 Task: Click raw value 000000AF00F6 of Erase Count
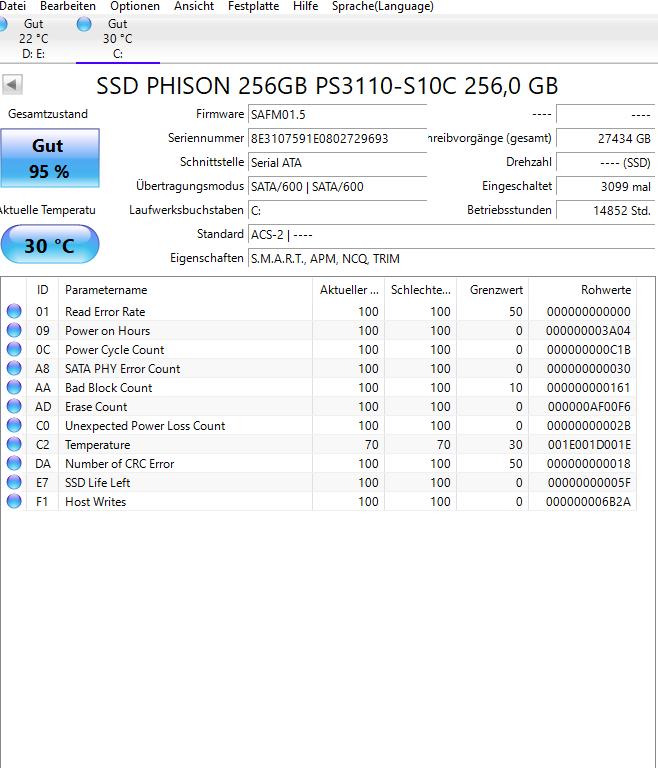pos(589,407)
